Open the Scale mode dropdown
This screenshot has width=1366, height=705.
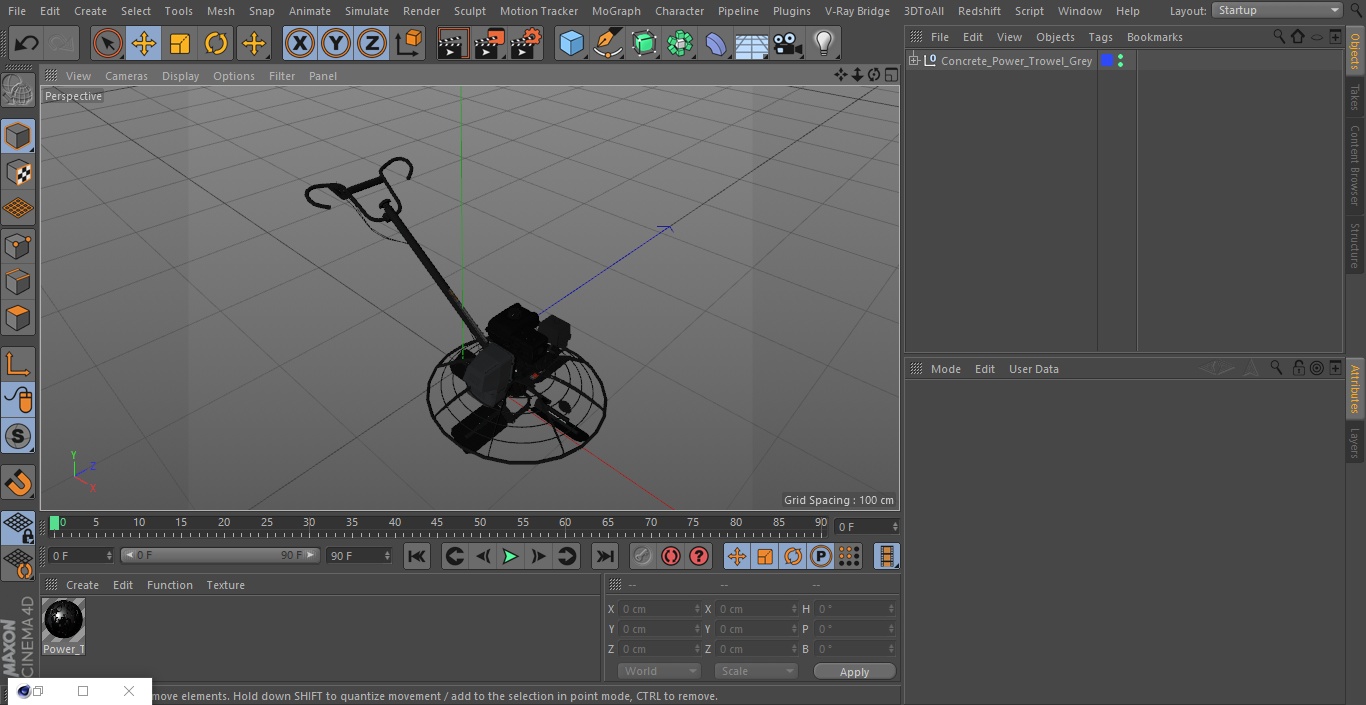click(756, 671)
